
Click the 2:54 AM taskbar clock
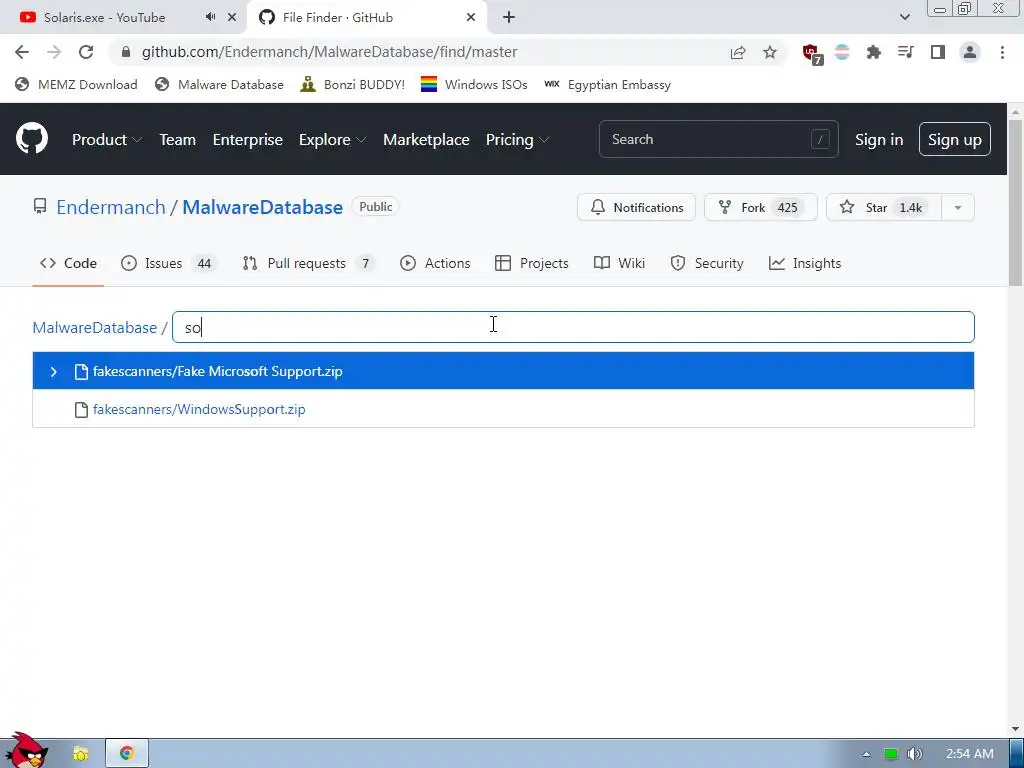click(970, 754)
